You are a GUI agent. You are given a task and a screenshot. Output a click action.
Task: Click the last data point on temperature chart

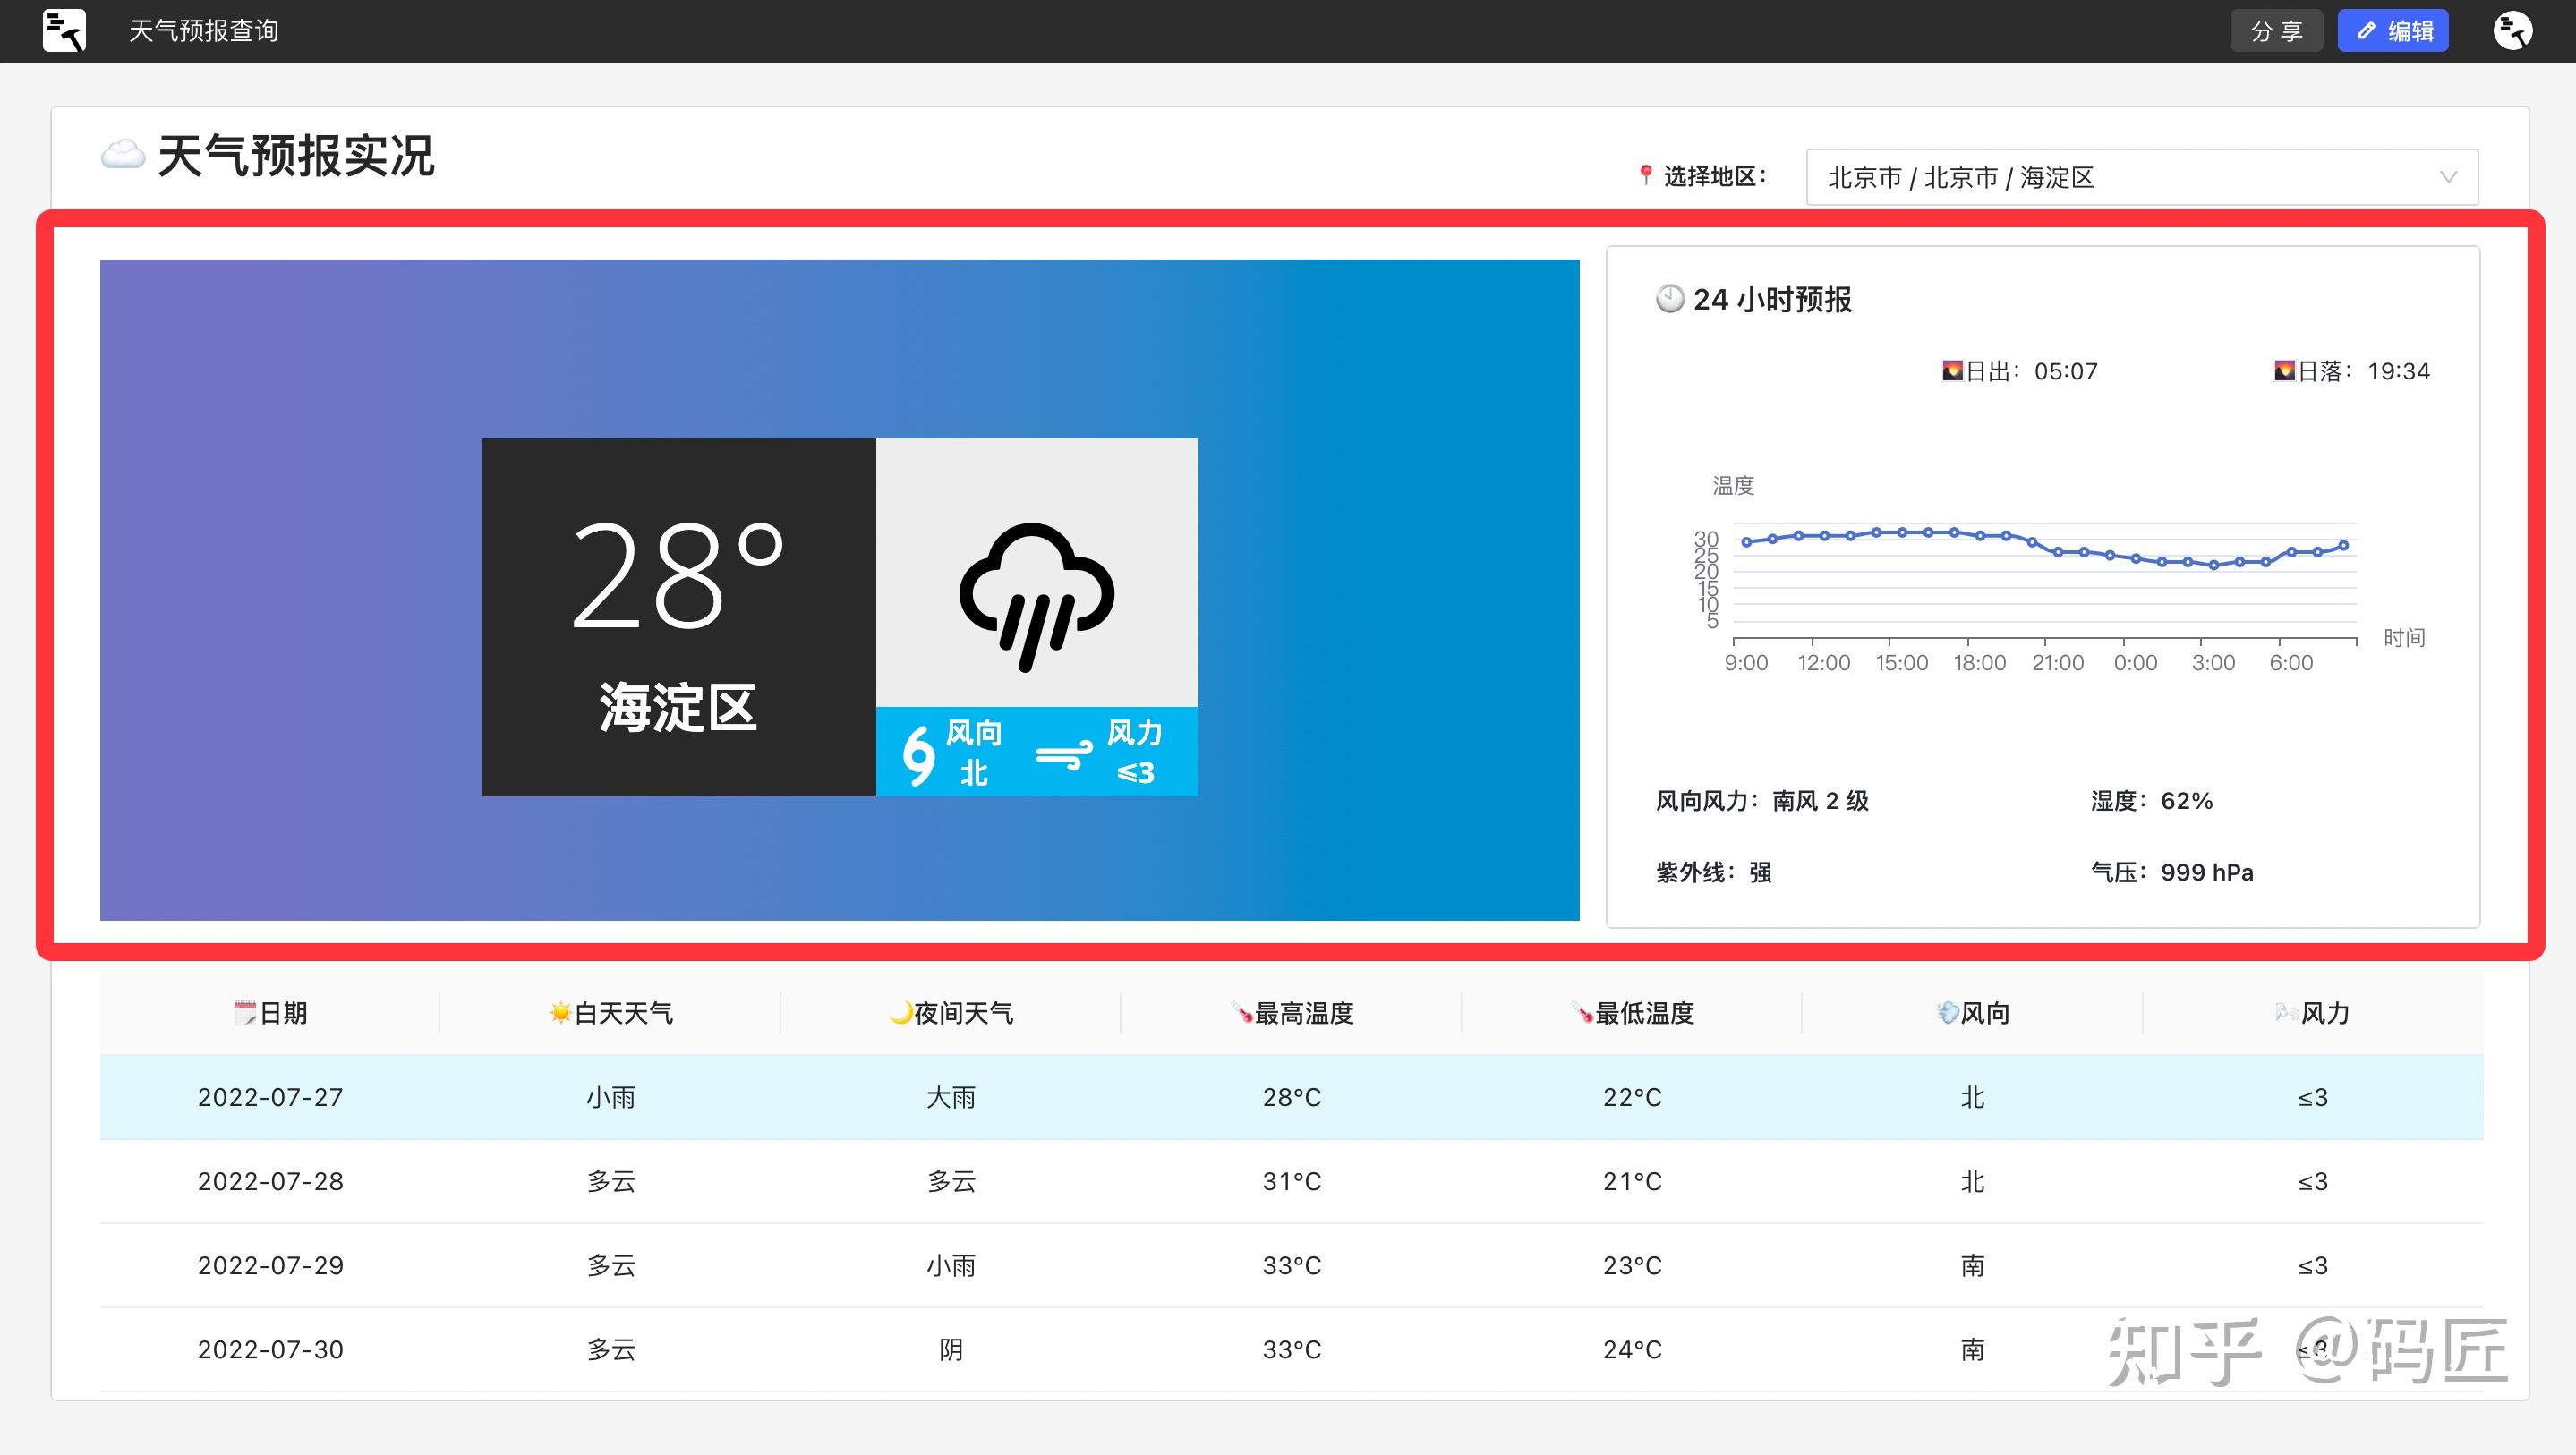[x=2343, y=546]
